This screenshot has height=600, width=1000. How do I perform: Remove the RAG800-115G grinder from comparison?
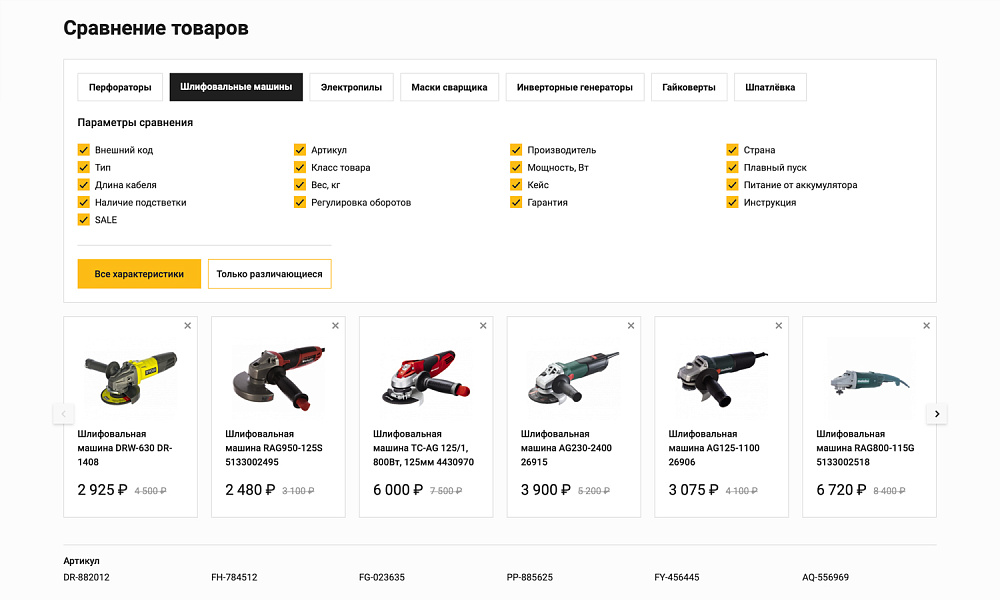pyautogui.click(x=926, y=325)
